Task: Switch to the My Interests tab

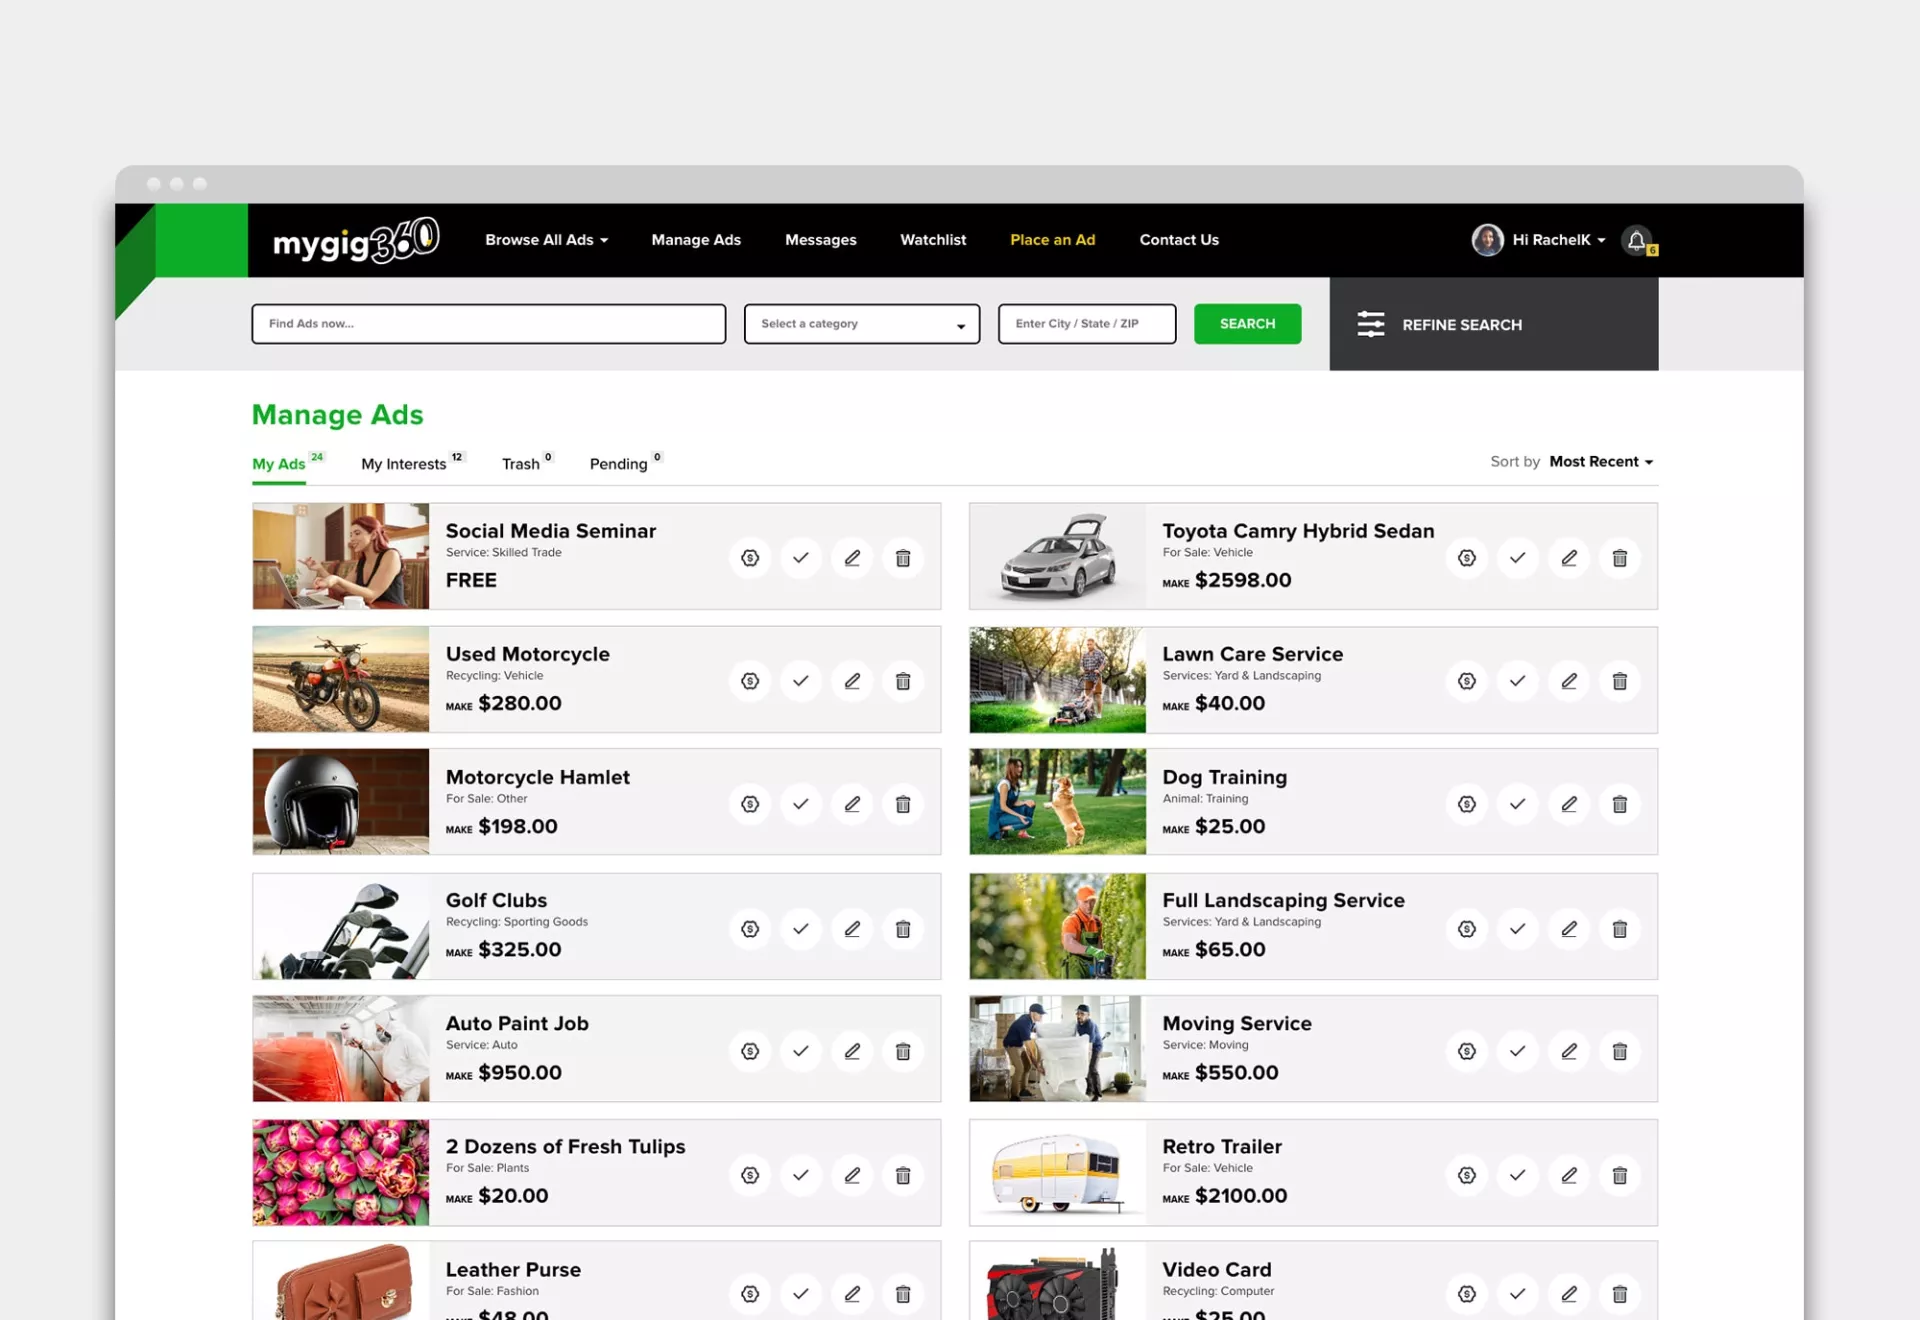Action: (x=404, y=464)
